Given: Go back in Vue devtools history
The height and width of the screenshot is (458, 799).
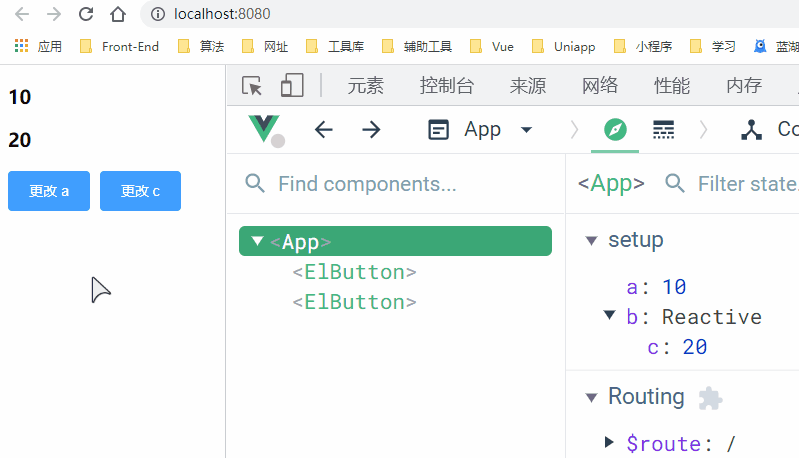Looking at the screenshot, I should [323, 129].
